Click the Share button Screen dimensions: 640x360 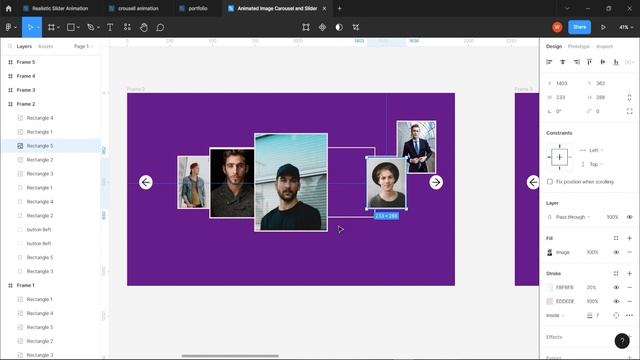pos(579,27)
